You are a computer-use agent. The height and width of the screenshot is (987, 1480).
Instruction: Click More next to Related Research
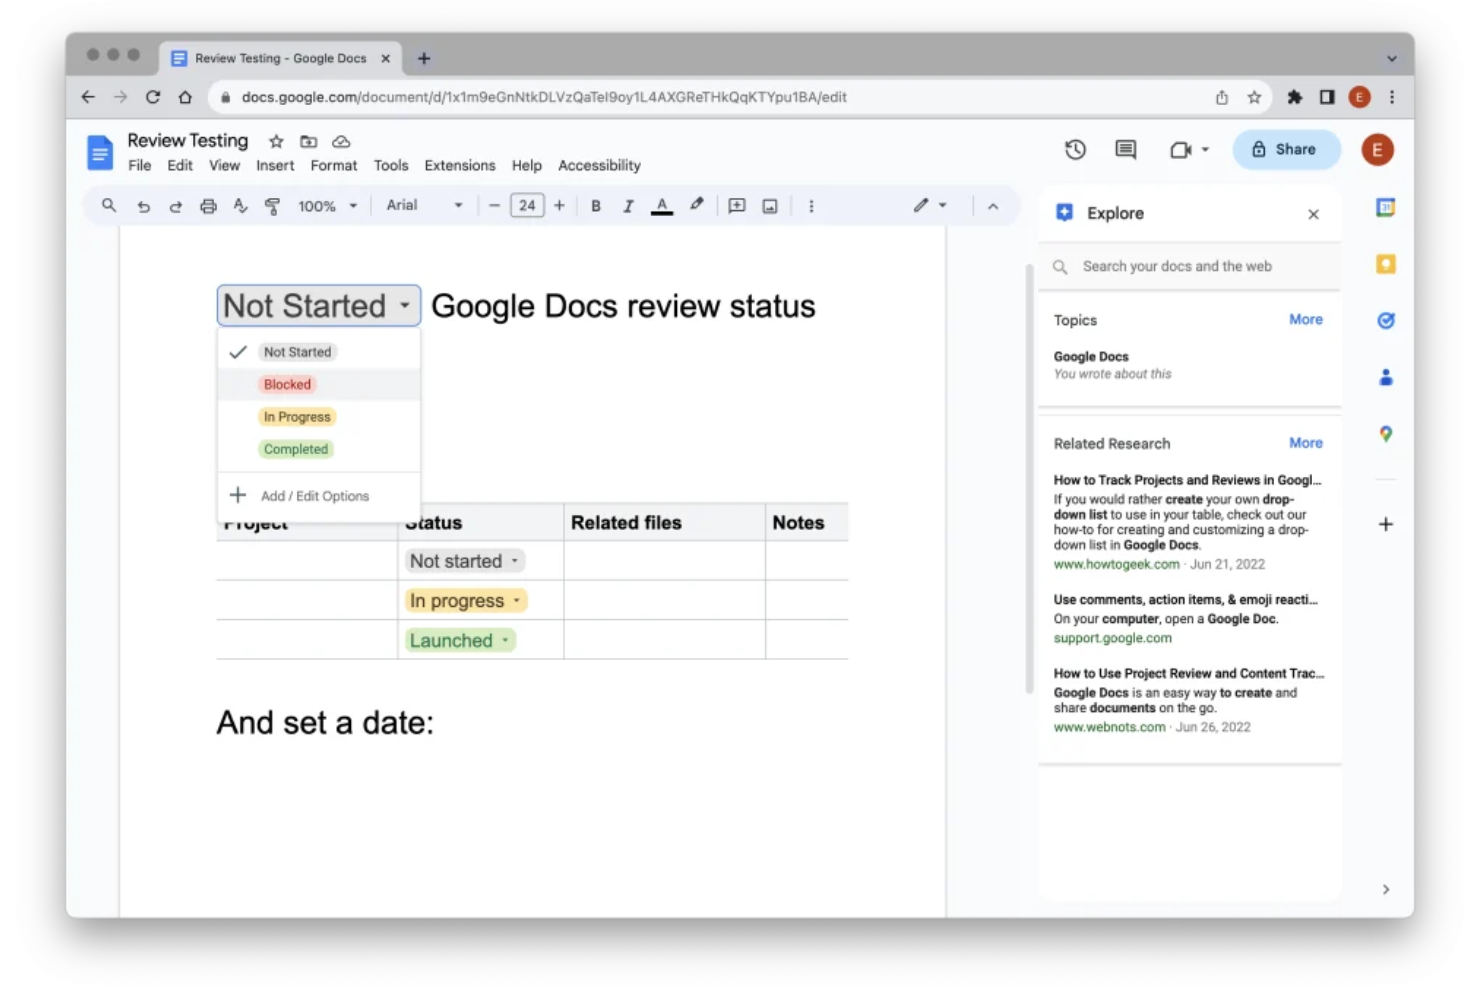tap(1306, 443)
